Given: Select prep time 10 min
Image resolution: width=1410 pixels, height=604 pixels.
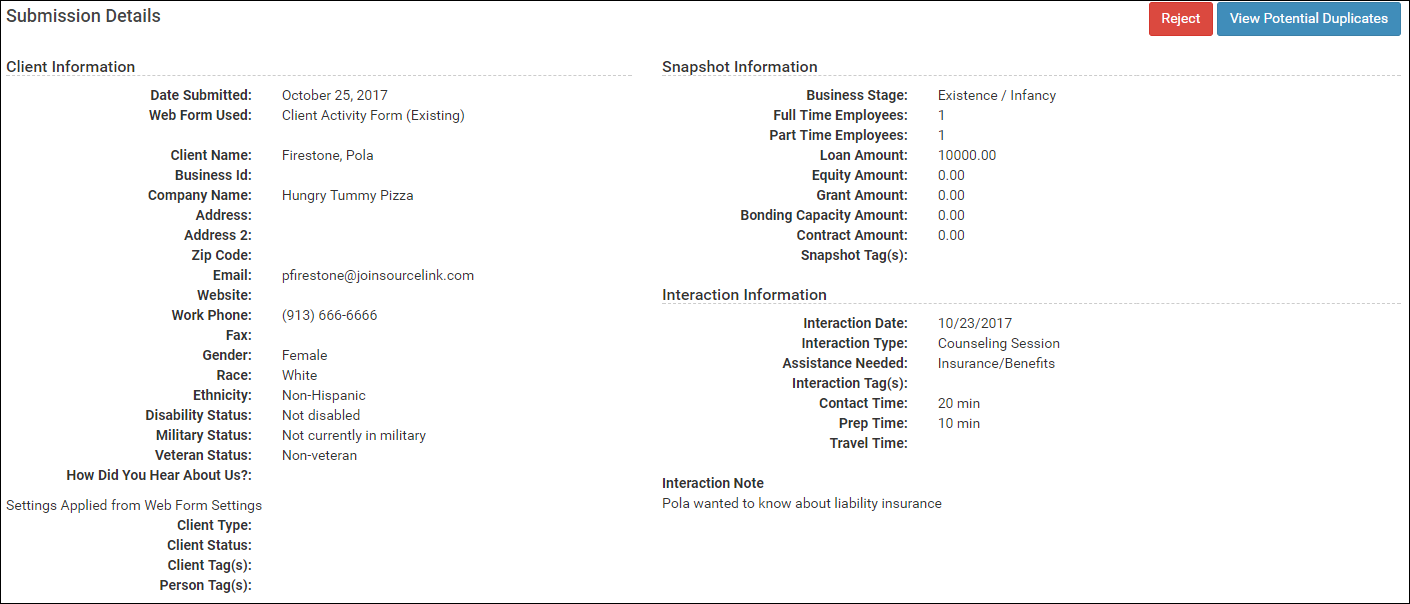Looking at the screenshot, I should [x=959, y=423].
